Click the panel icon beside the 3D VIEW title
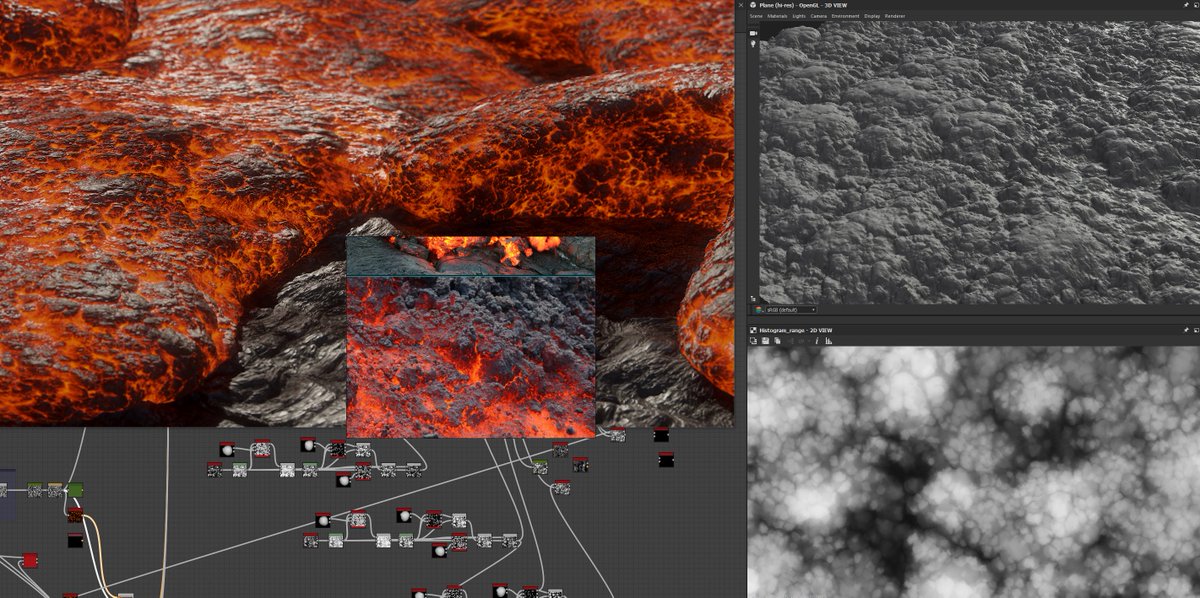 tap(752, 5)
